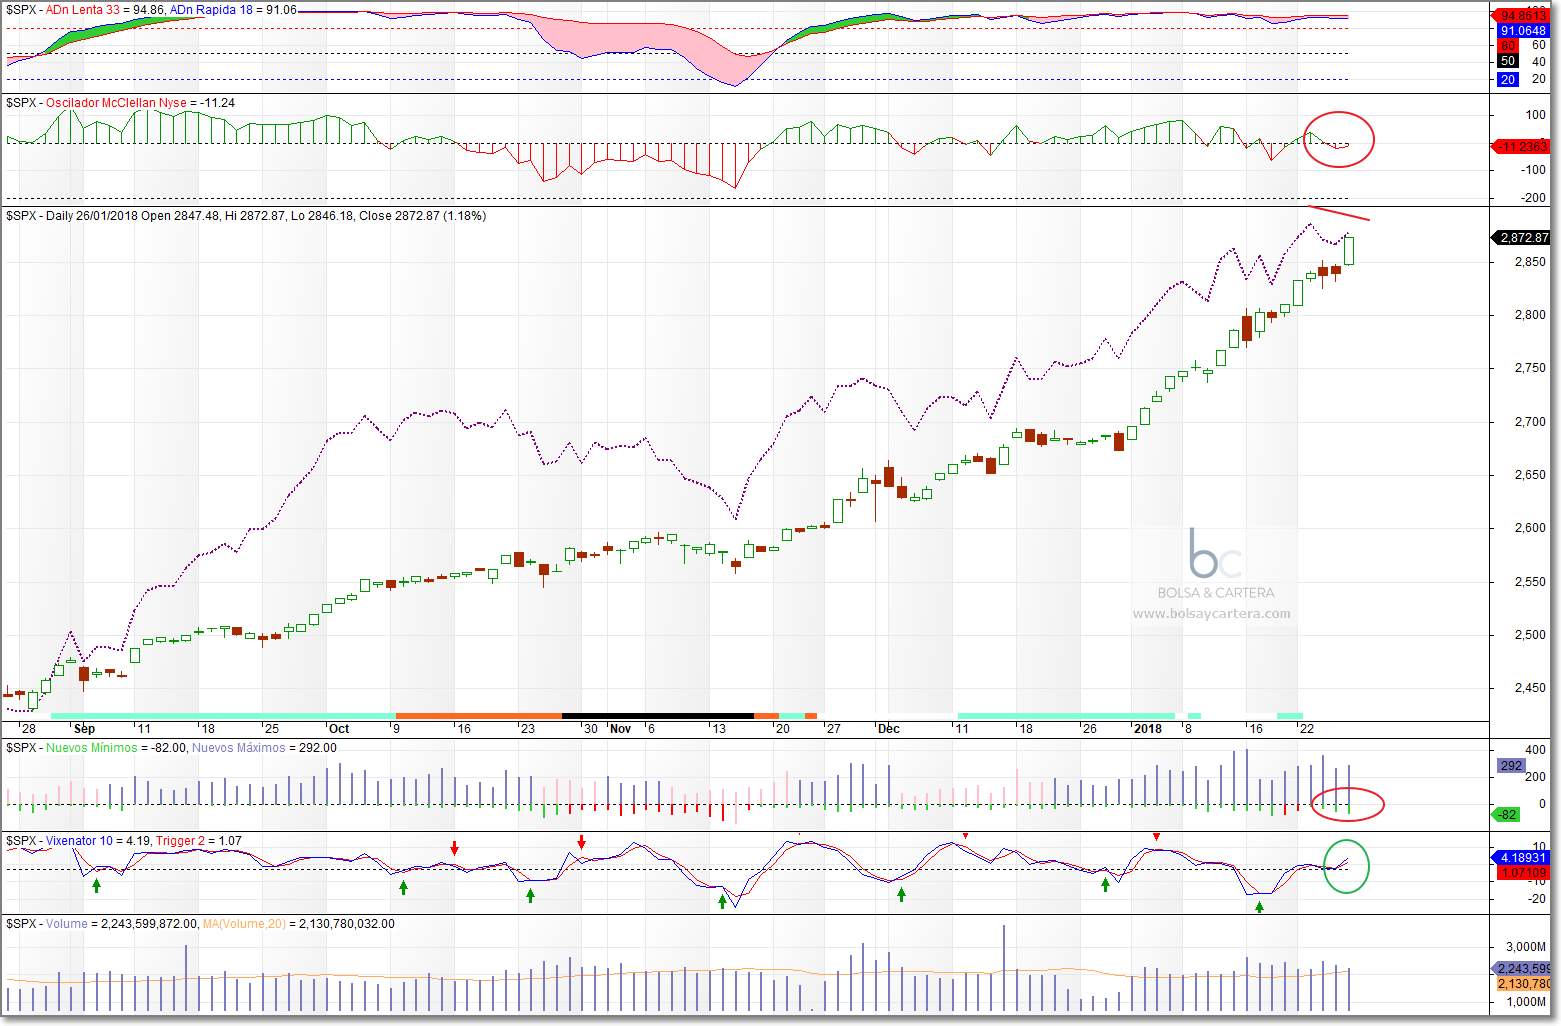
Task: Click the red 94.8613 value tag
Action: [1523, 16]
